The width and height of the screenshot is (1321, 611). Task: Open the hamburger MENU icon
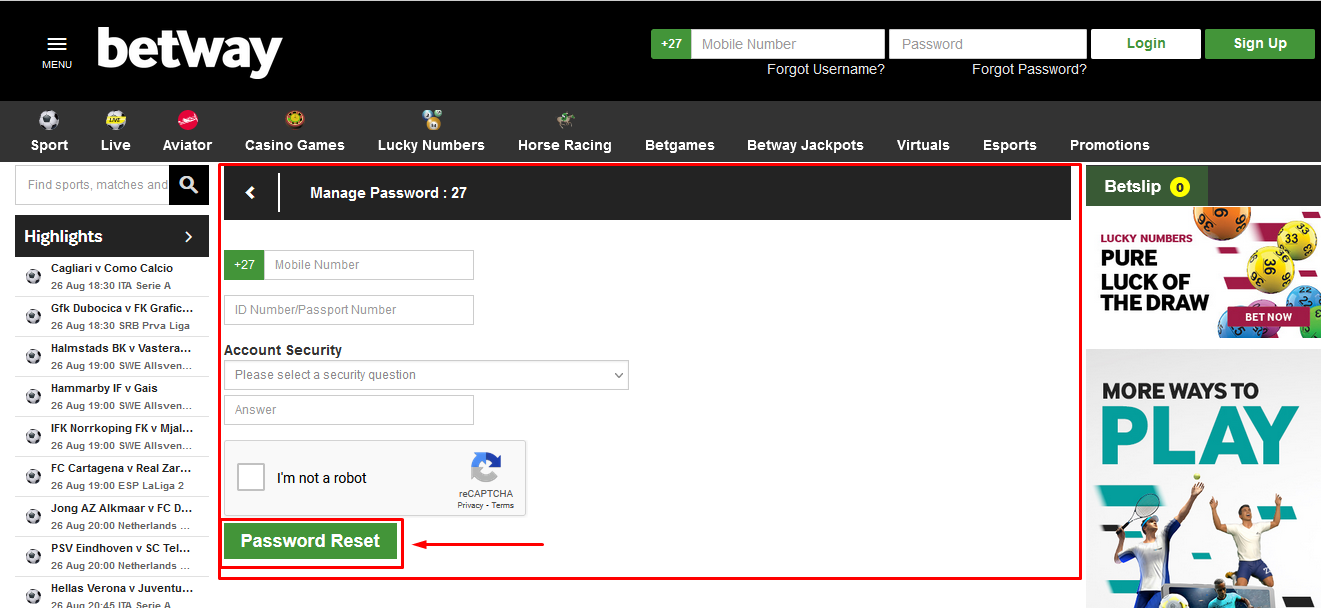57,45
